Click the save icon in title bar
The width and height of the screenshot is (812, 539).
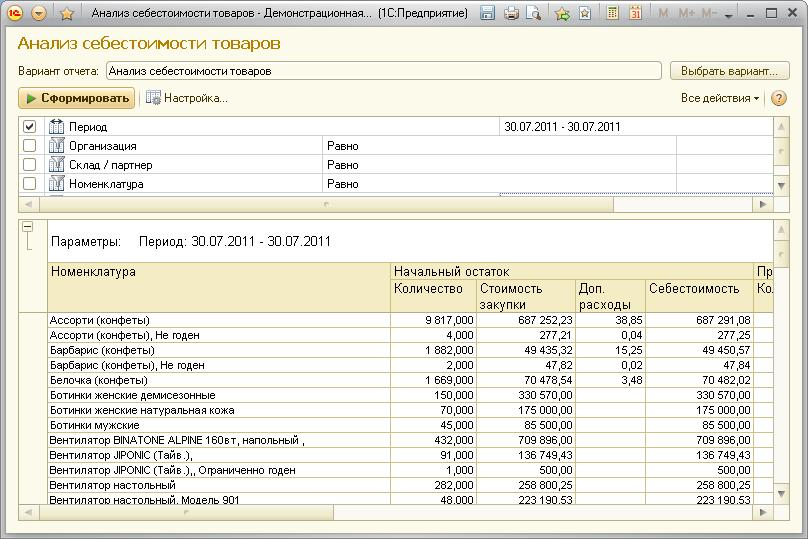487,13
